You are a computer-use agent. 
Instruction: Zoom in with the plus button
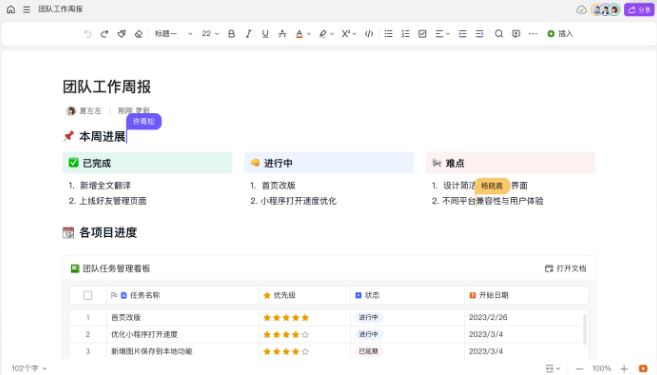click(x=624, y=369)
